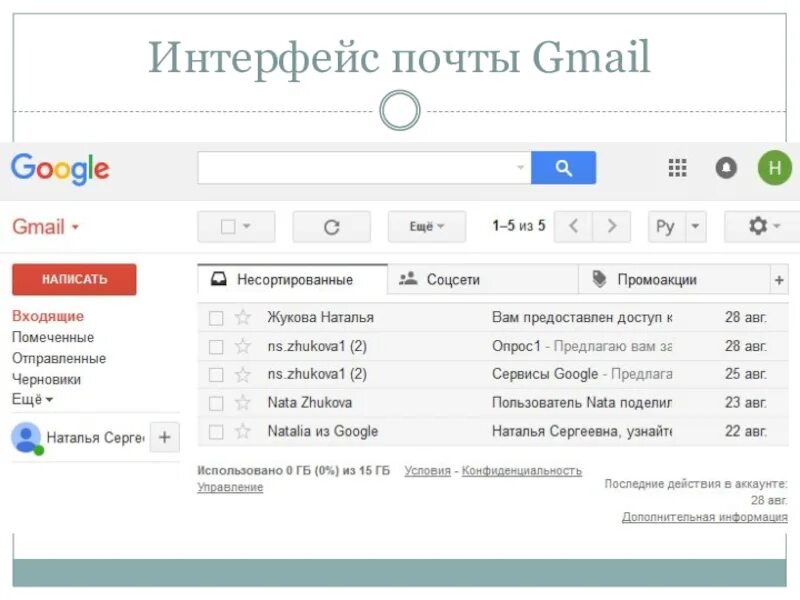Viewport: 800px width, 600px height.
Task: Show the search options arrow in the search box
Action: pos(520,167)
